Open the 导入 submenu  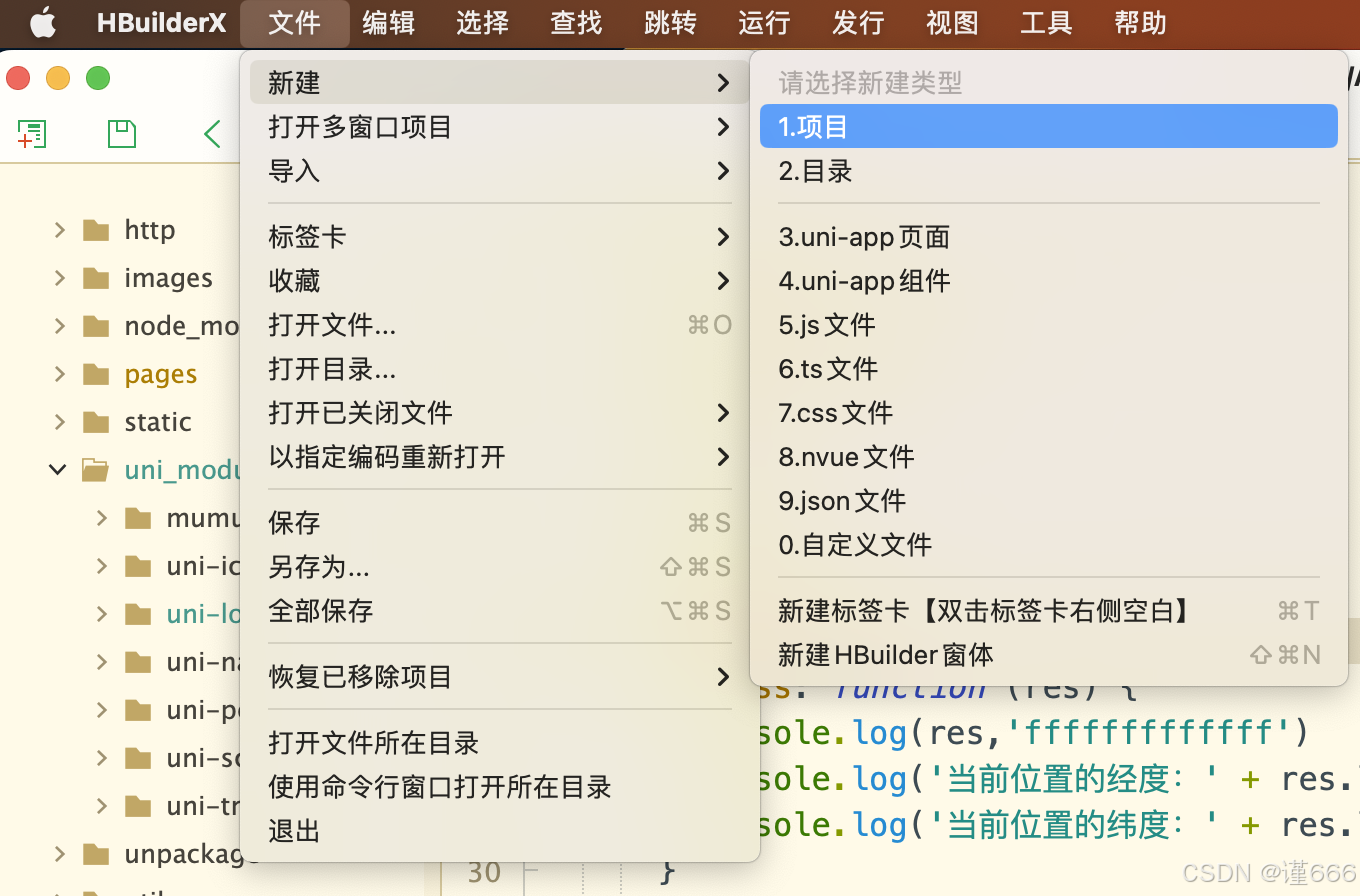[500, 171]
